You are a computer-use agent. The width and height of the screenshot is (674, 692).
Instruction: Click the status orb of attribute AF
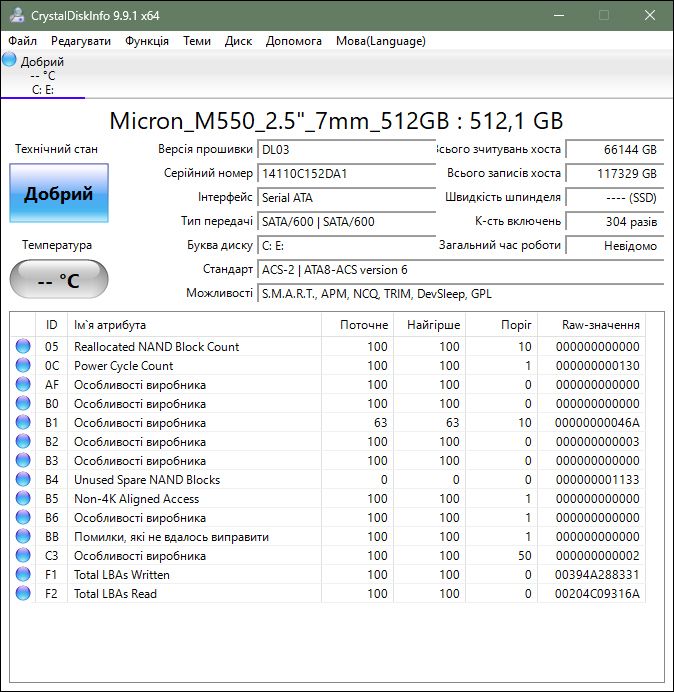tap(23, 384)
